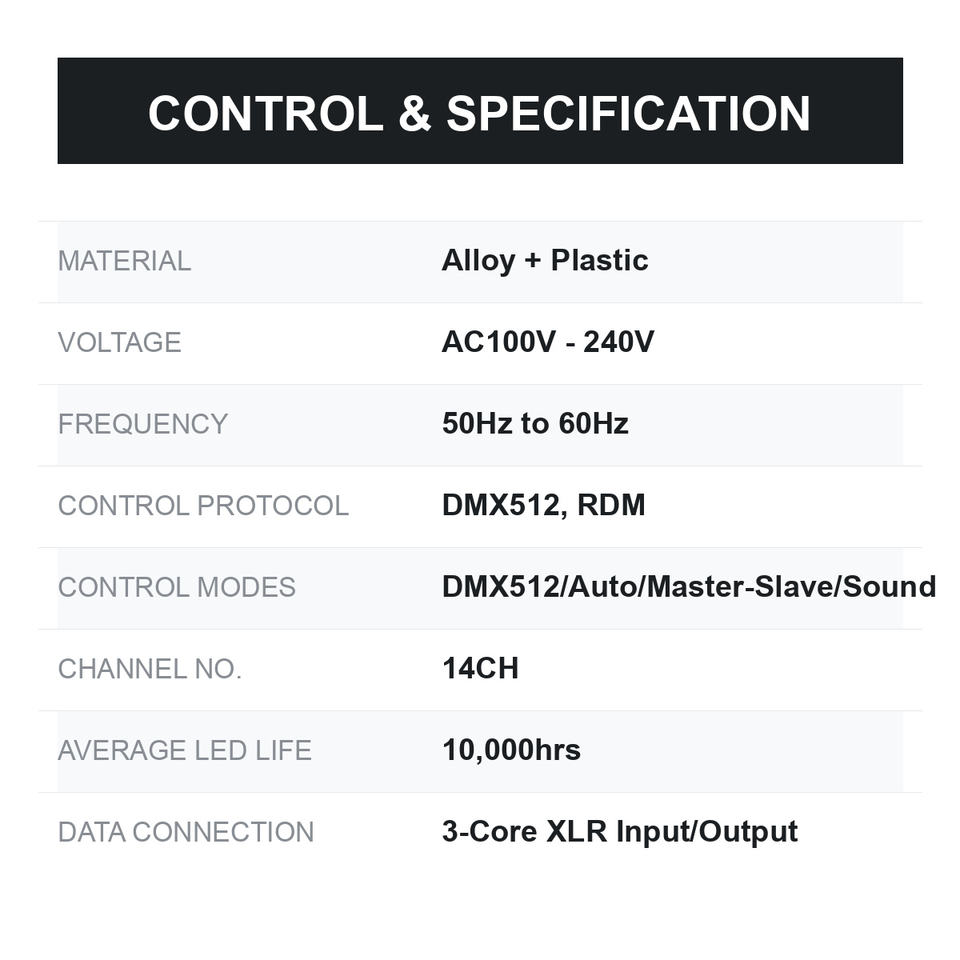Click the word SPECIFICATION in the header
Viewport: 960px width, 960px height.
coord(628,113)
